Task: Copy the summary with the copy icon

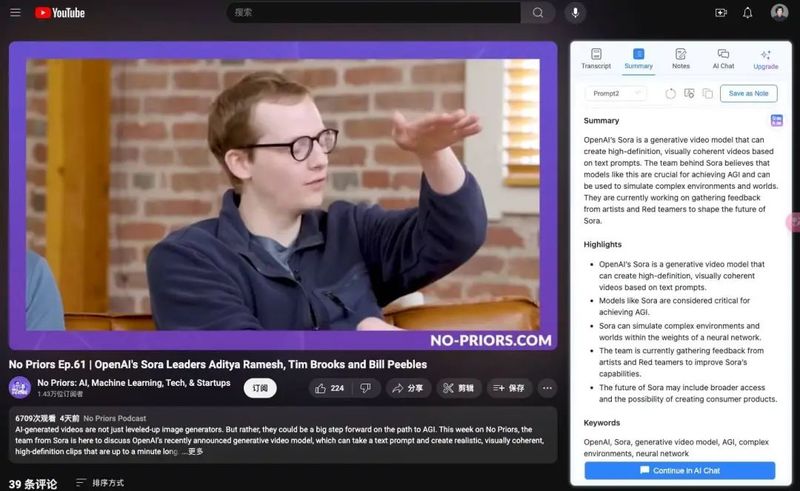Action: pos(708,93)
